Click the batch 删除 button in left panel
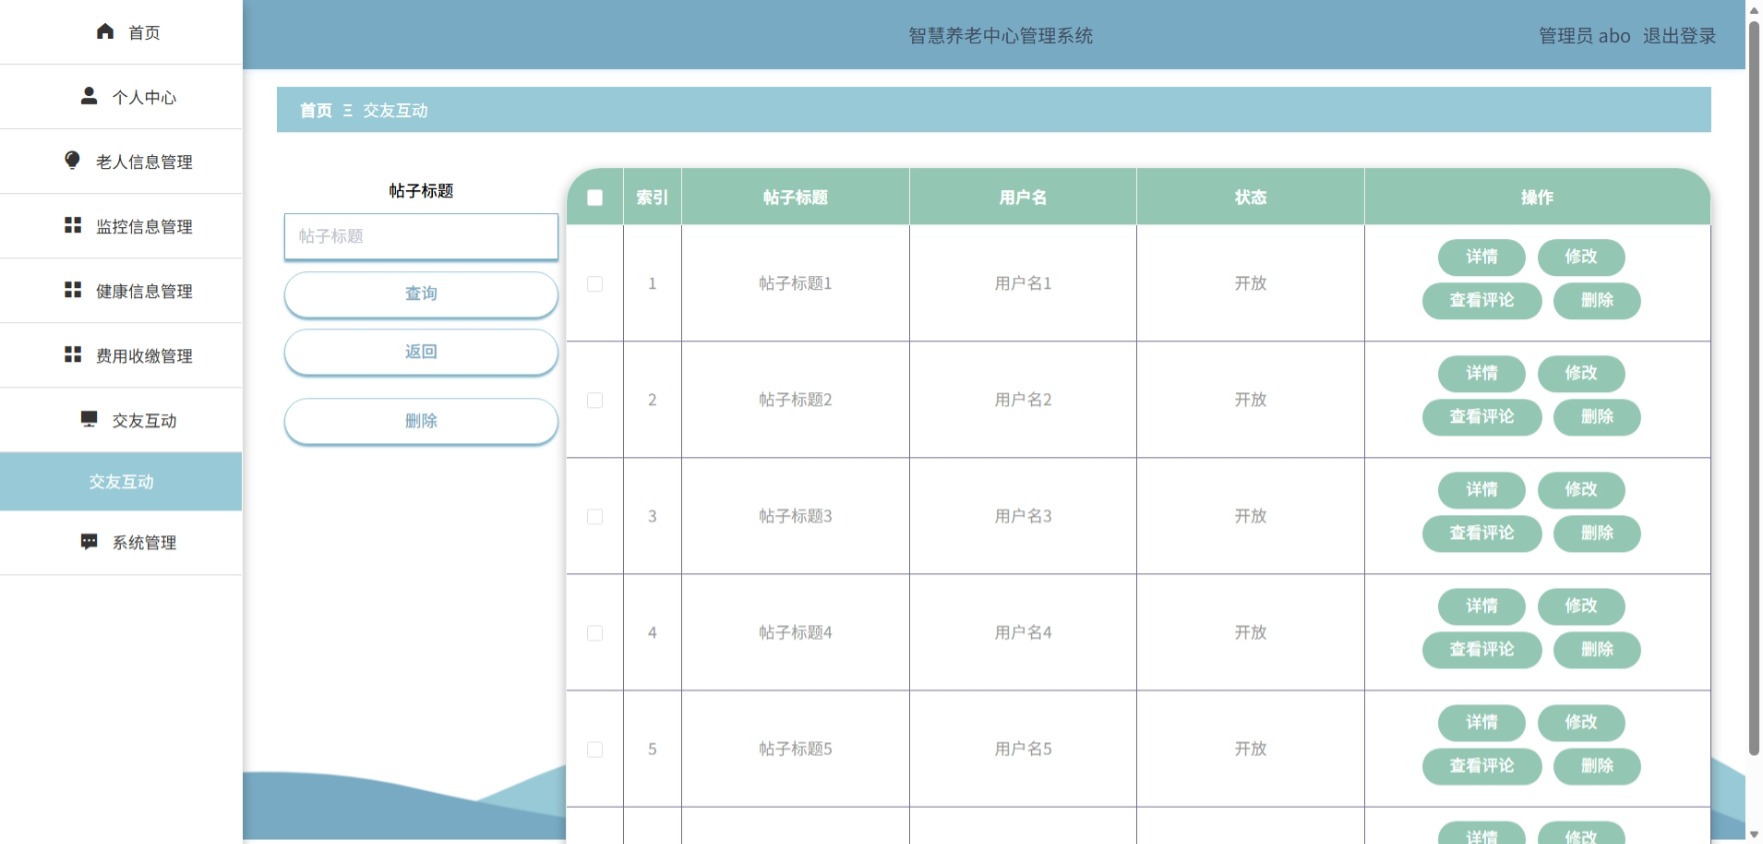Viewport: 1763px width, 844px height. coord(421,421)
